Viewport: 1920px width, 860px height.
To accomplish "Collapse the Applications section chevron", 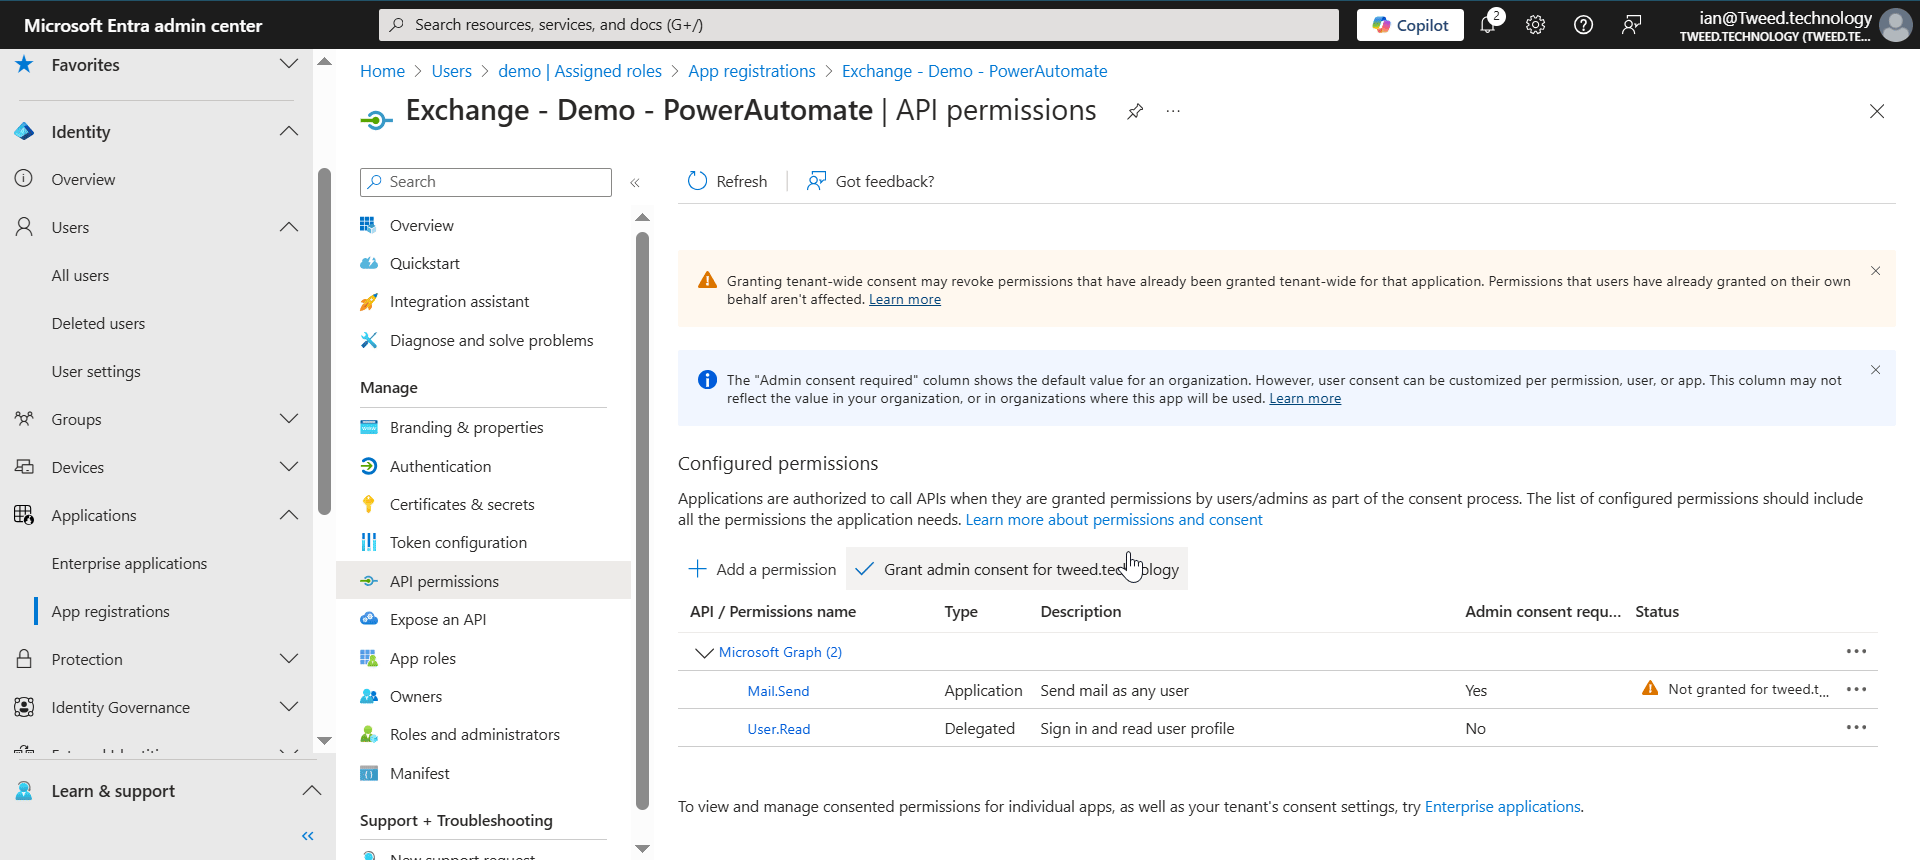I will point(289,515).
